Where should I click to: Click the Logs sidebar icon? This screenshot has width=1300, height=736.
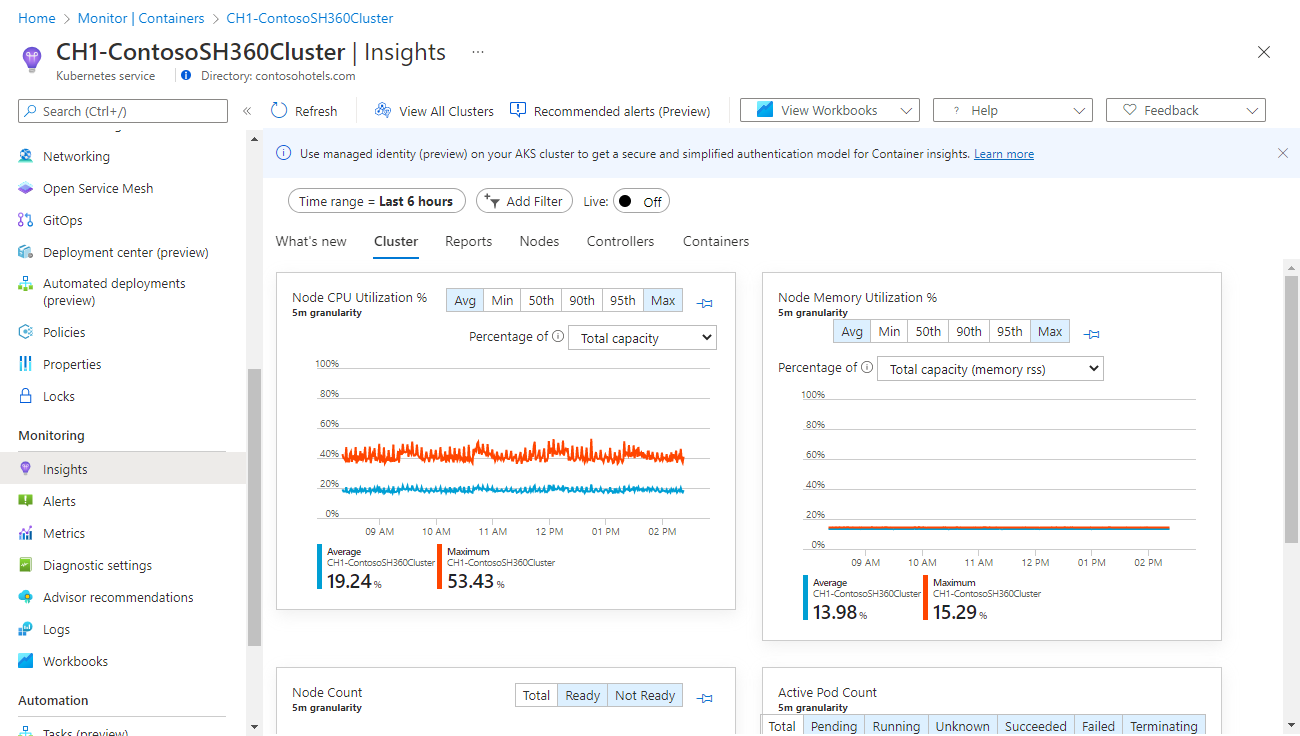(26, 629)
